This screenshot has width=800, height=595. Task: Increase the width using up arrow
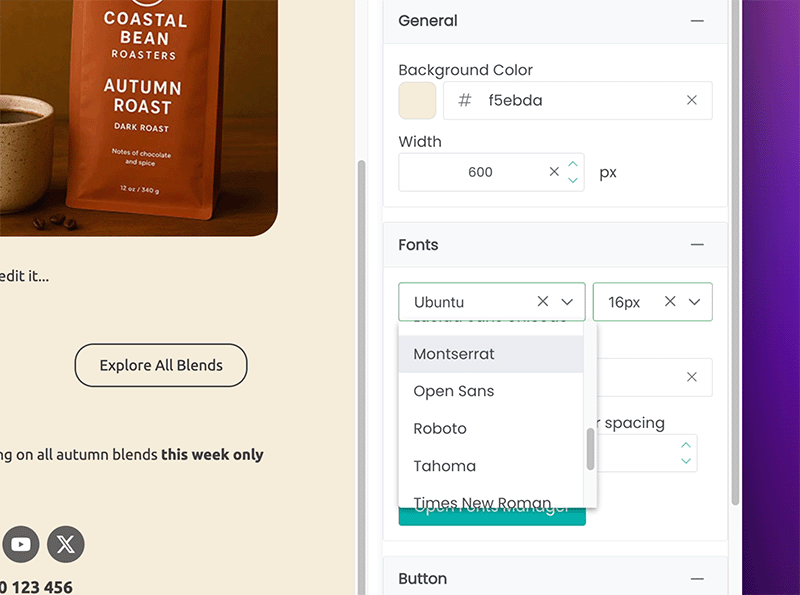pyautogui.click(x=573, y=164)
